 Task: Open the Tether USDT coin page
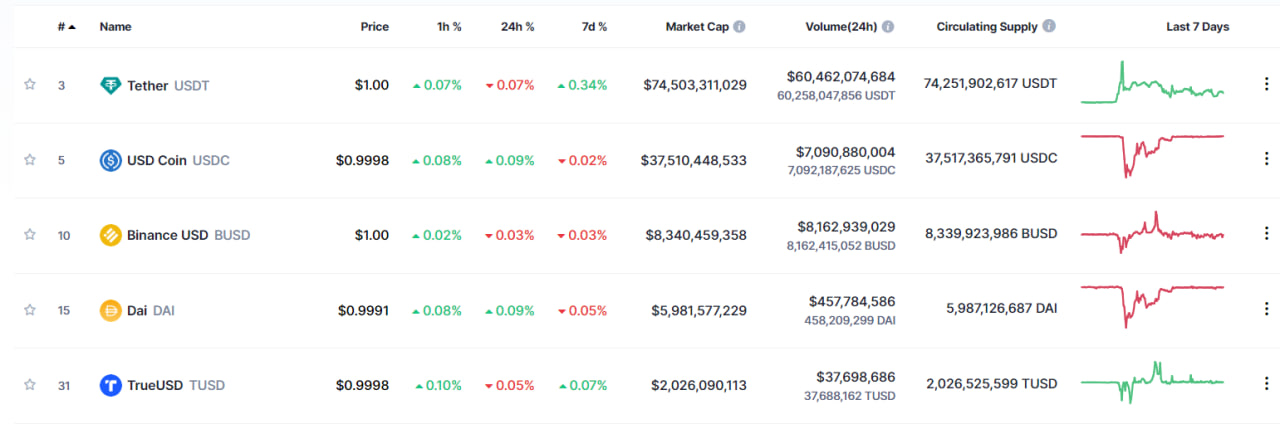168,86
